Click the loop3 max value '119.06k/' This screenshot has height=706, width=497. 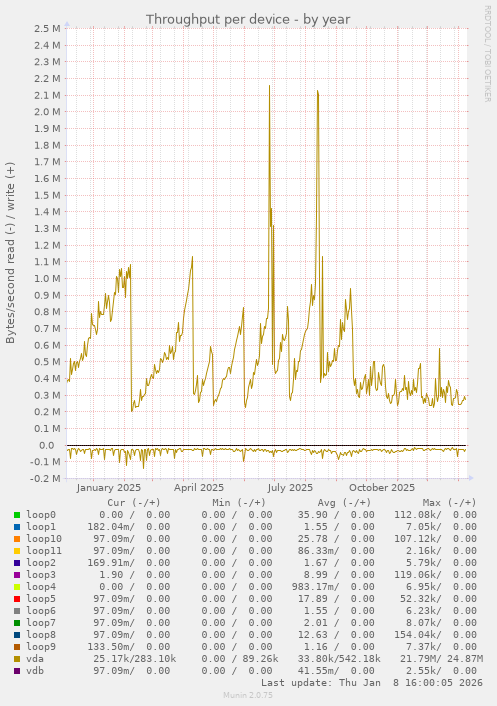(418, 575)
